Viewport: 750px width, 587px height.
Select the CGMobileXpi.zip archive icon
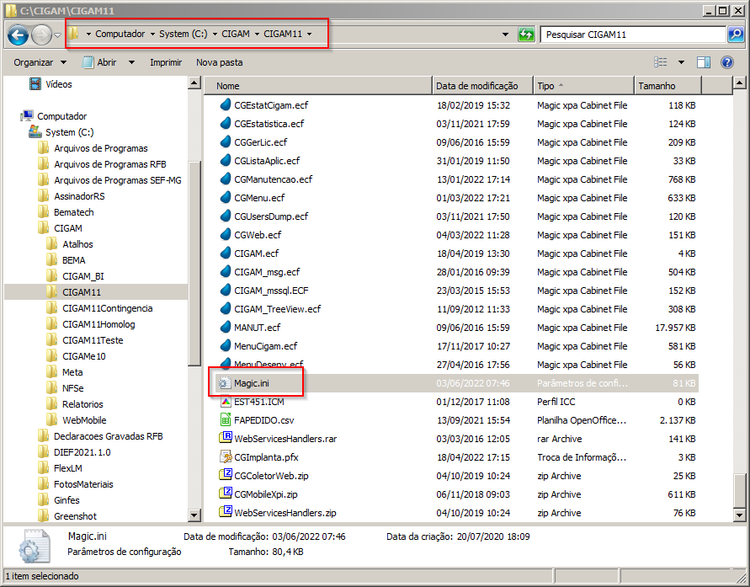pyautogui.click(x=225, y=493)
